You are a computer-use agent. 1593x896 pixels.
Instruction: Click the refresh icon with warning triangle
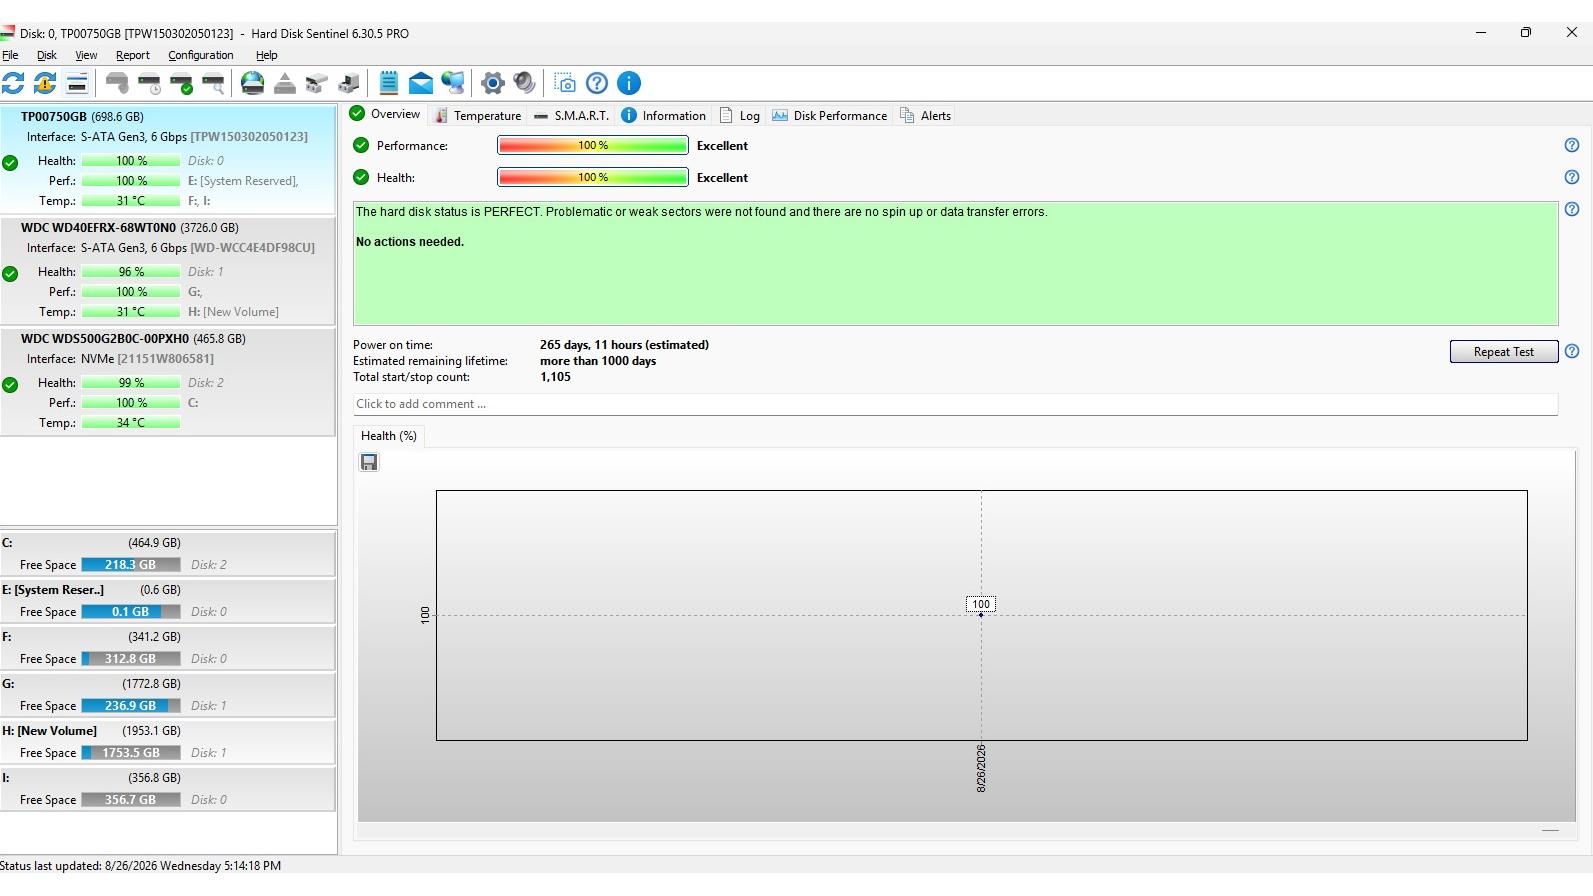pyautogui.click(x=45, y=83)
